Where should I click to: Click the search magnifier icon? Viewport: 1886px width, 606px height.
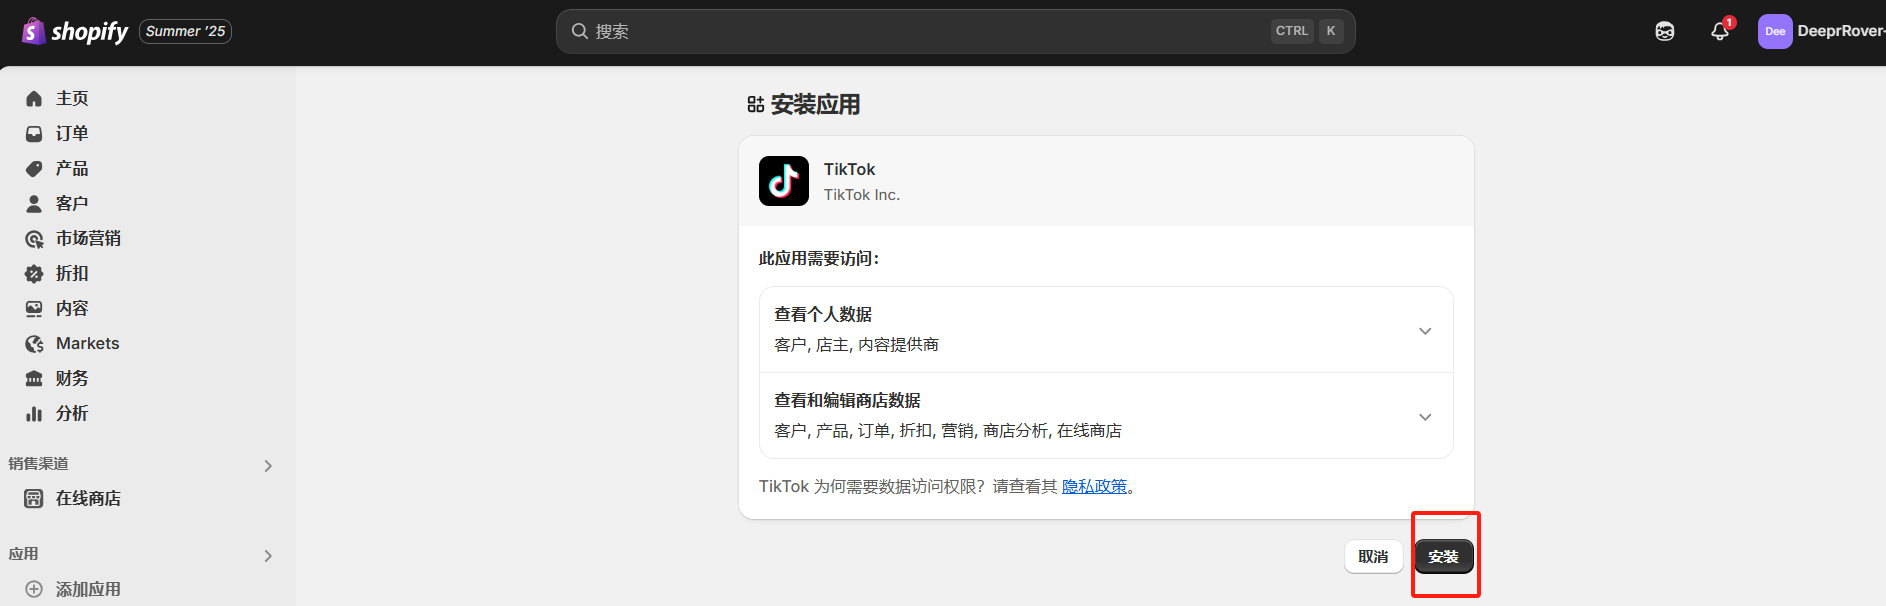[x=579, y=31]
